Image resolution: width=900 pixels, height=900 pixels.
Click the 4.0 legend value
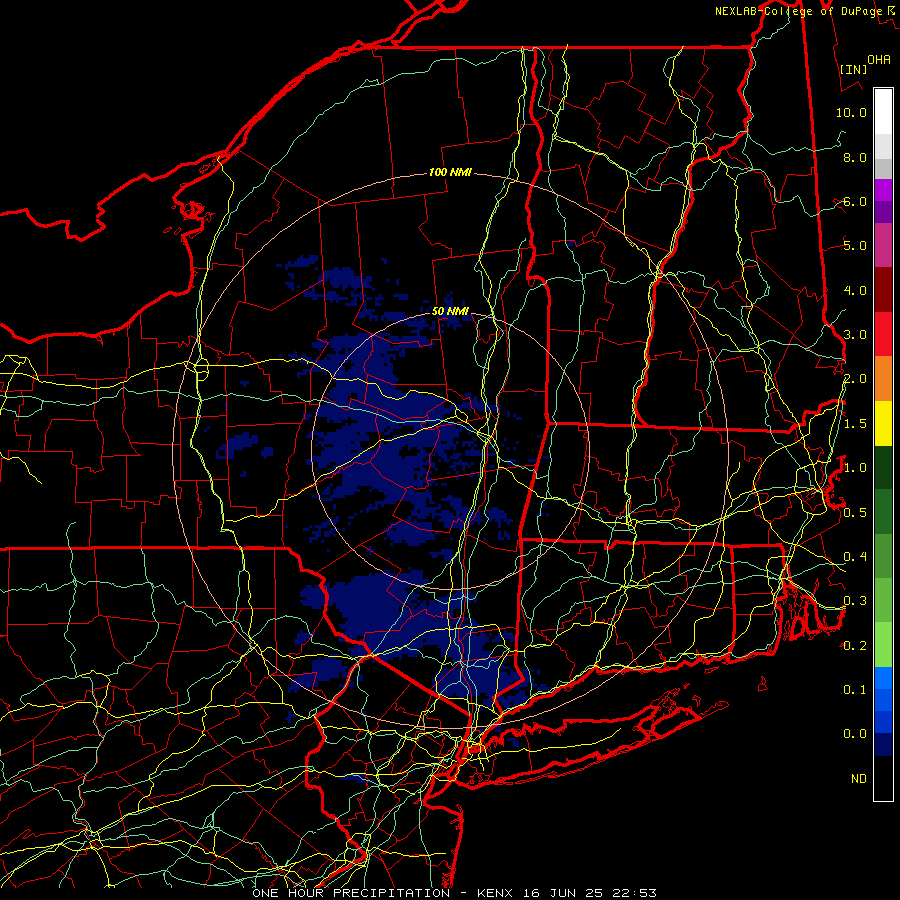pyautogui.click(x=855, y=290)
